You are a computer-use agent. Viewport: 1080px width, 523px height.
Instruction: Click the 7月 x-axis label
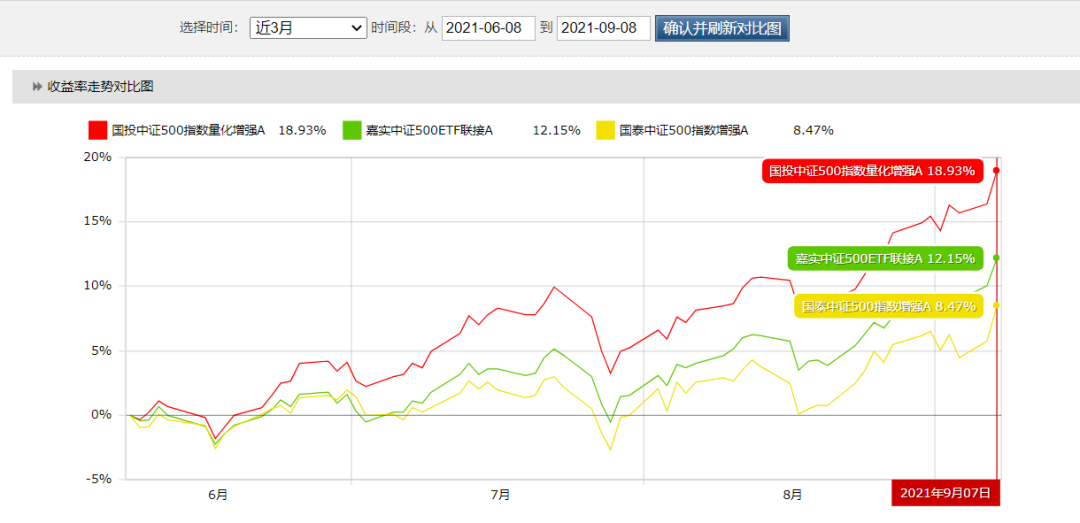click(501, 495)
